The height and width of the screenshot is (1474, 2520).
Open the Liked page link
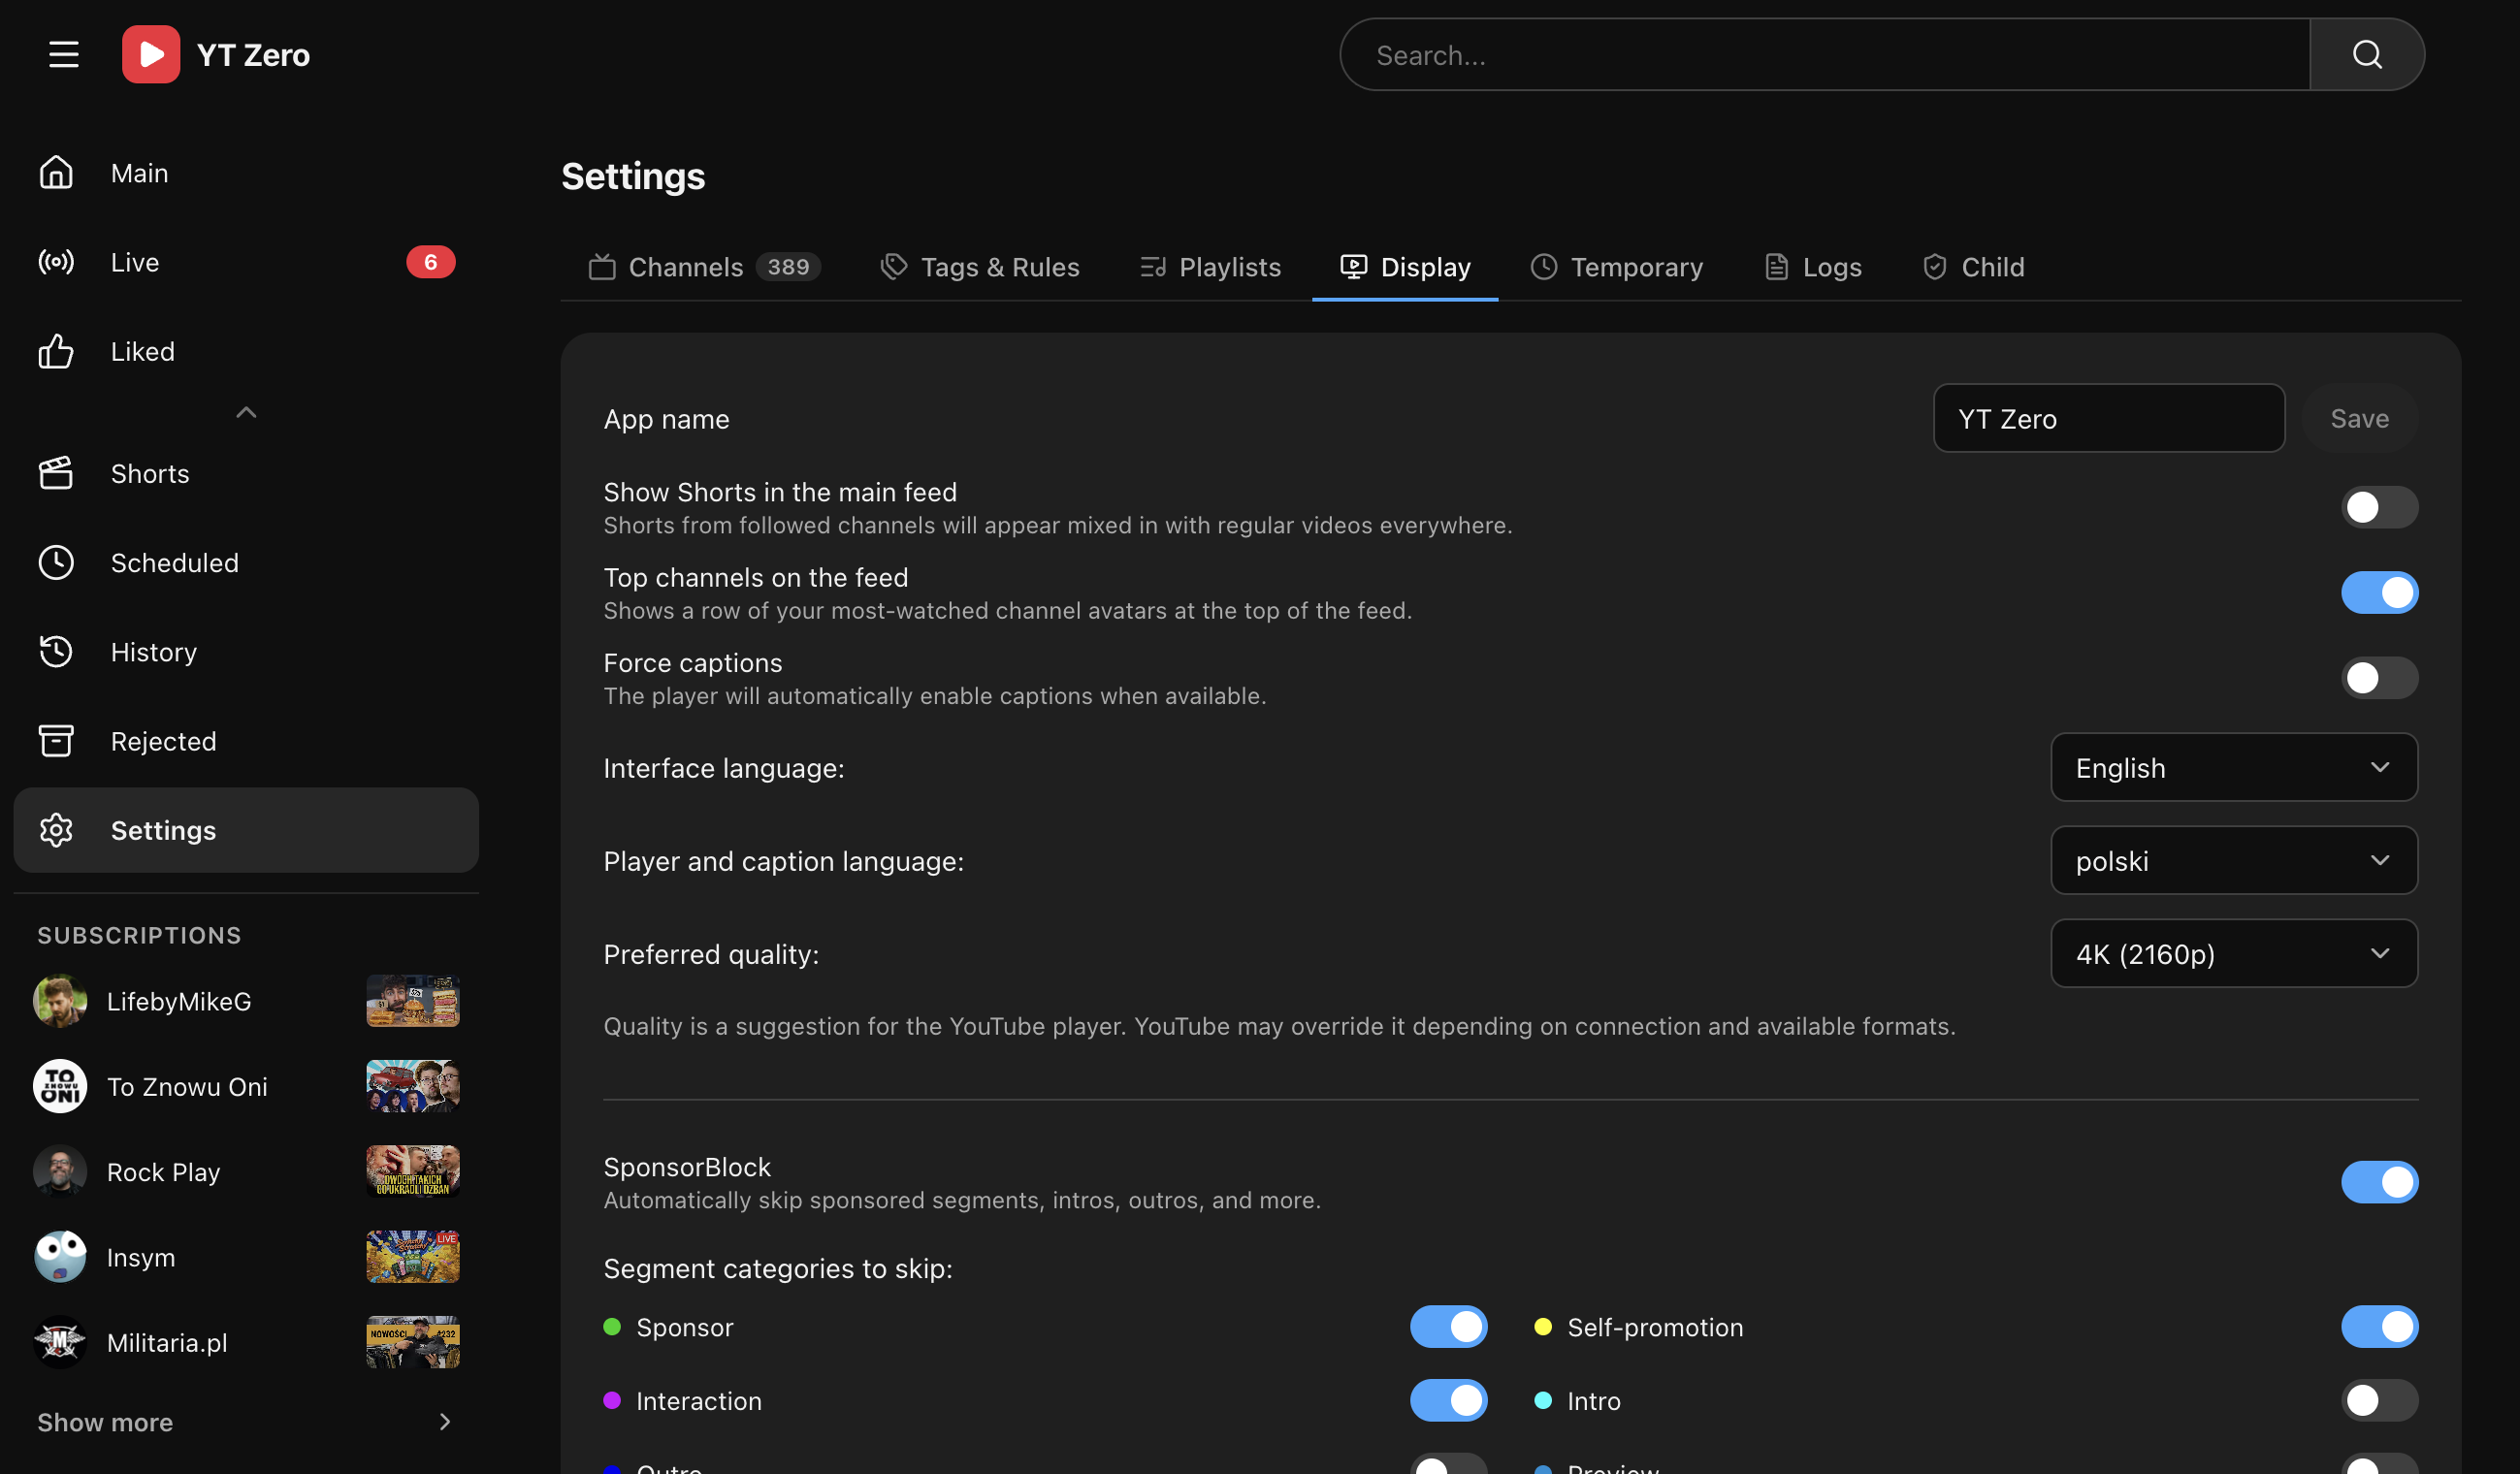(246, 351)
